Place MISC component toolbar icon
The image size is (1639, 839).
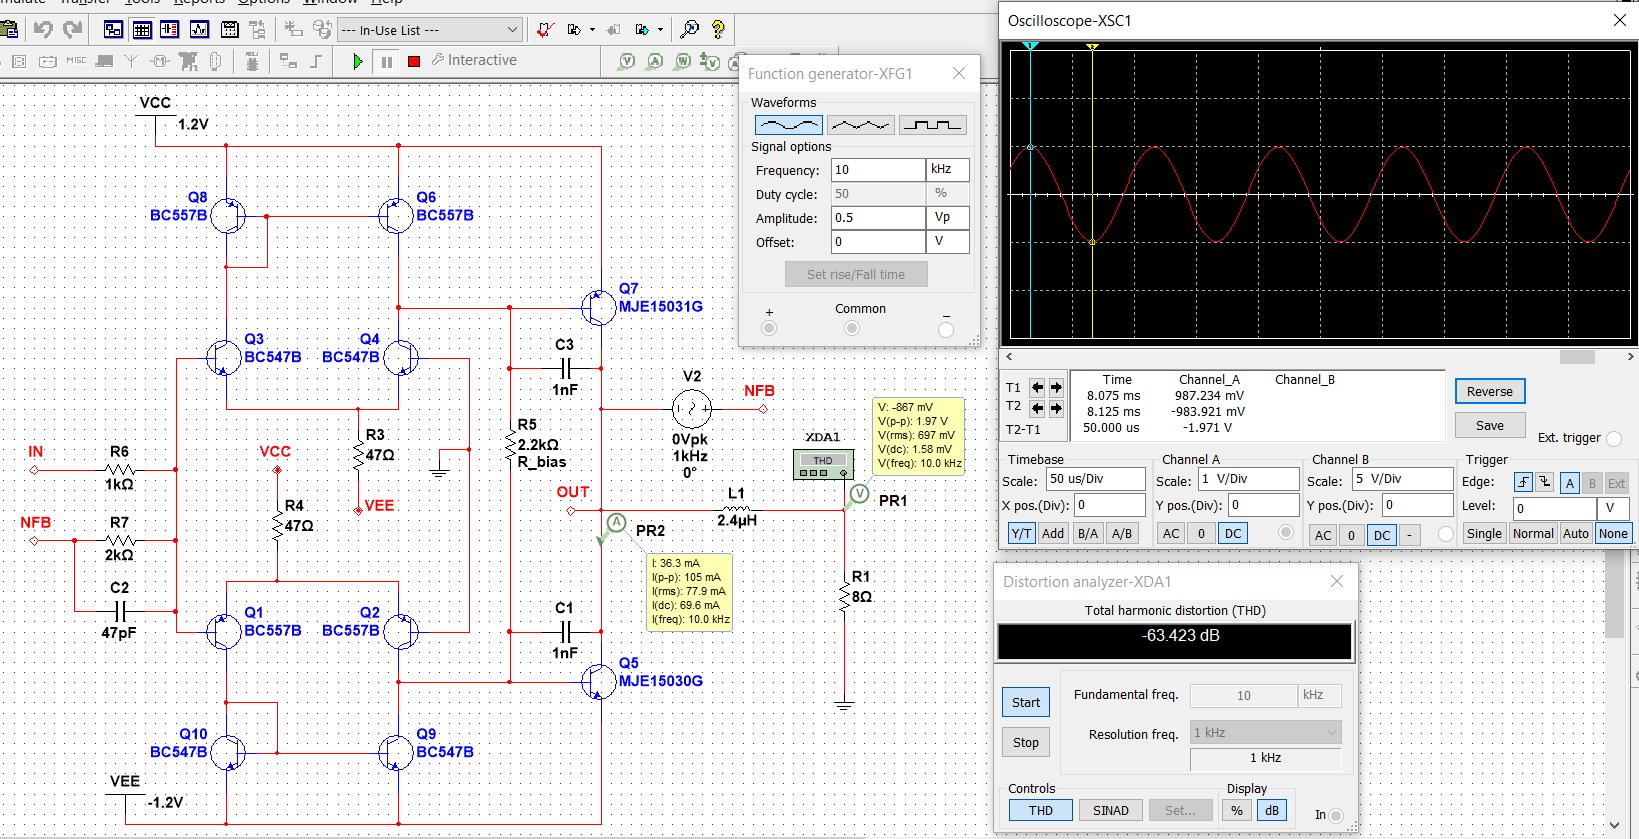[76, 61]
